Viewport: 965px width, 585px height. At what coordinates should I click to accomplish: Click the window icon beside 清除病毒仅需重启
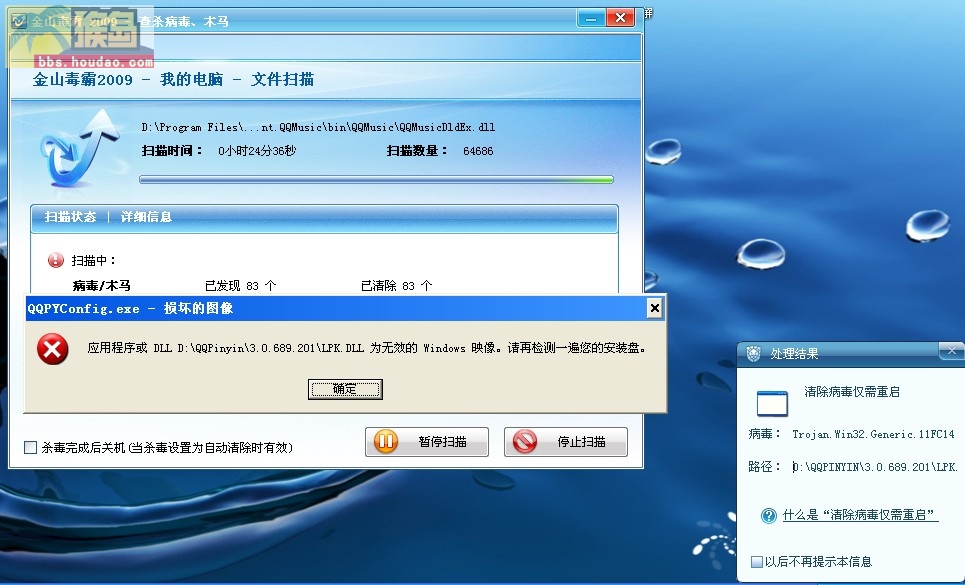[772, 403]
